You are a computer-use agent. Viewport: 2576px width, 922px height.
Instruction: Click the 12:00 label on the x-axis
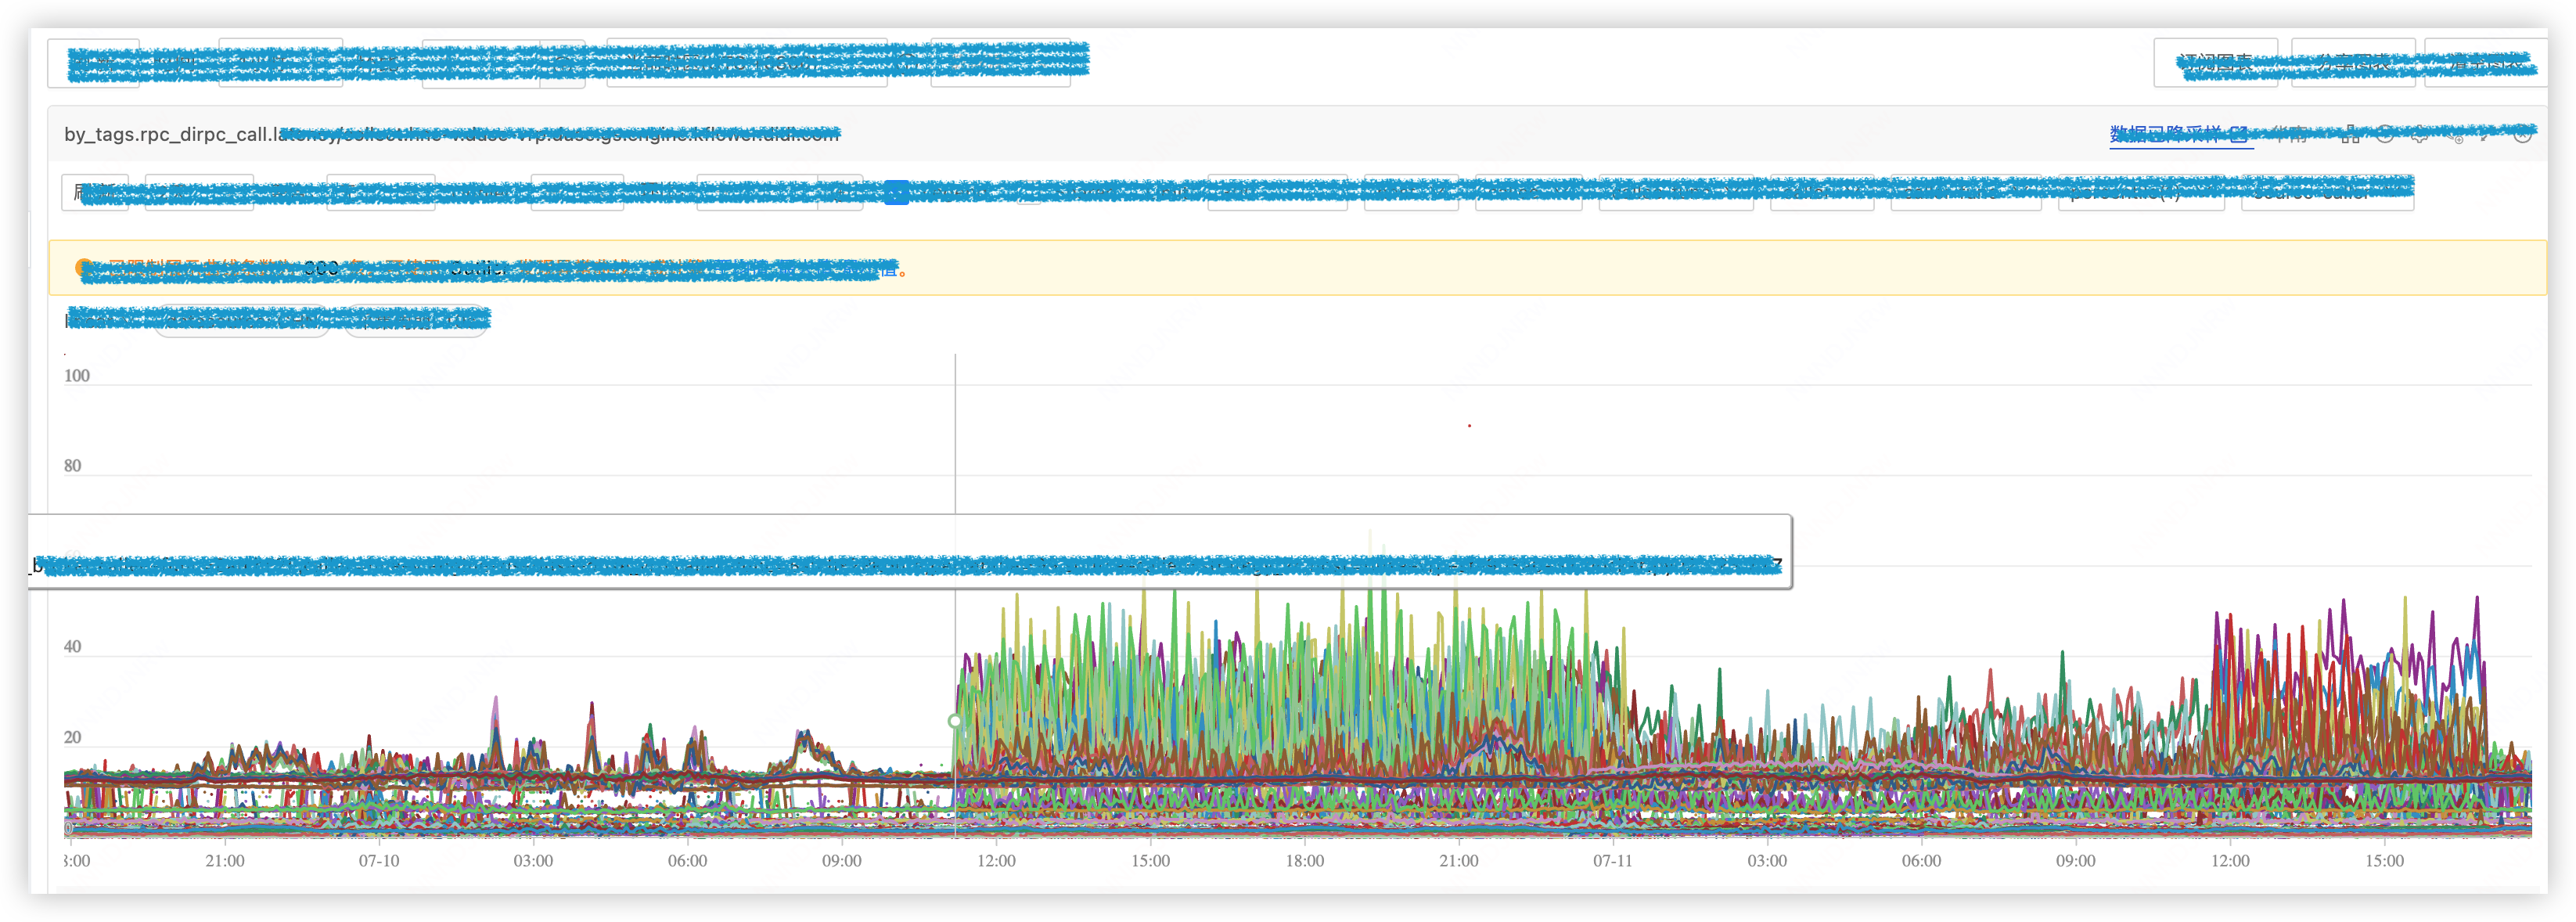pos(996,861)
